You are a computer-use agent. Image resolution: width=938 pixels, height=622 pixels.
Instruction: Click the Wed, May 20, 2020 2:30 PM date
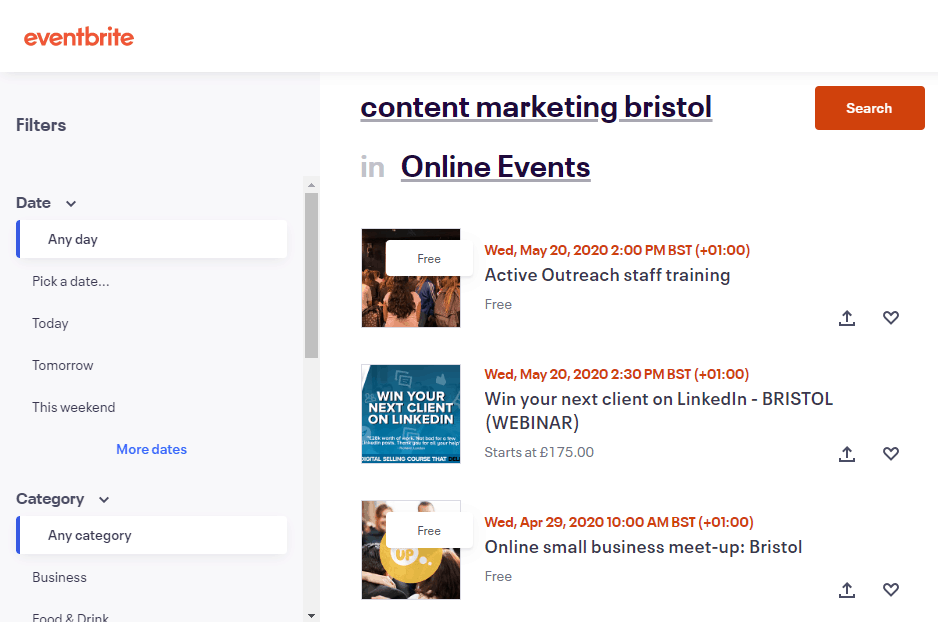click(x=616, y=374)
